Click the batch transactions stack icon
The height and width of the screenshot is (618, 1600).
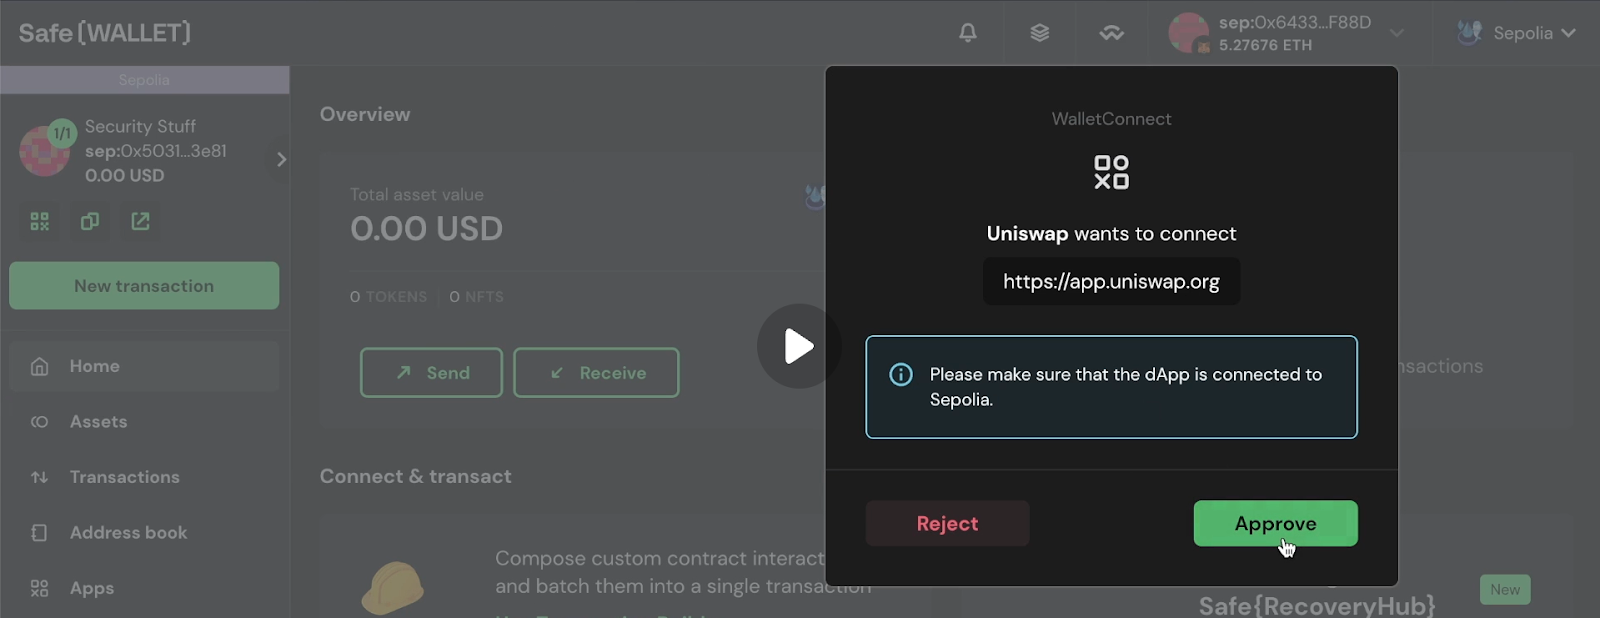click(1039, 33)
